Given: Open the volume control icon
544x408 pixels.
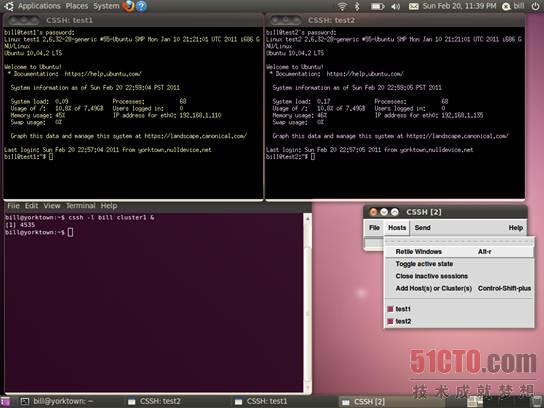Looking at the screenshot, I should pyautogui.click(x=396, y=6).
